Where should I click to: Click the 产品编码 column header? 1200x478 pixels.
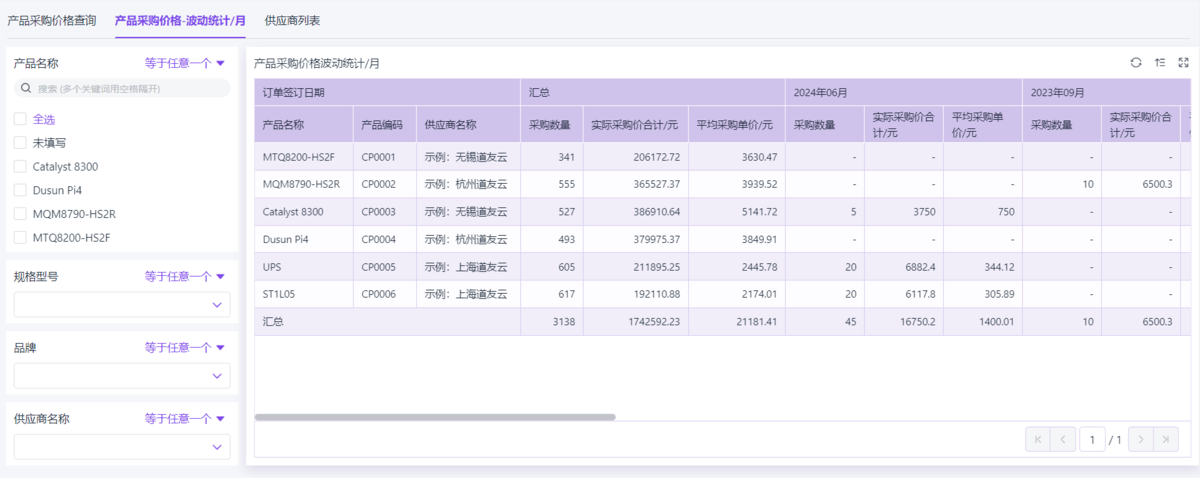pyautogui.click(x=385, y=125)
